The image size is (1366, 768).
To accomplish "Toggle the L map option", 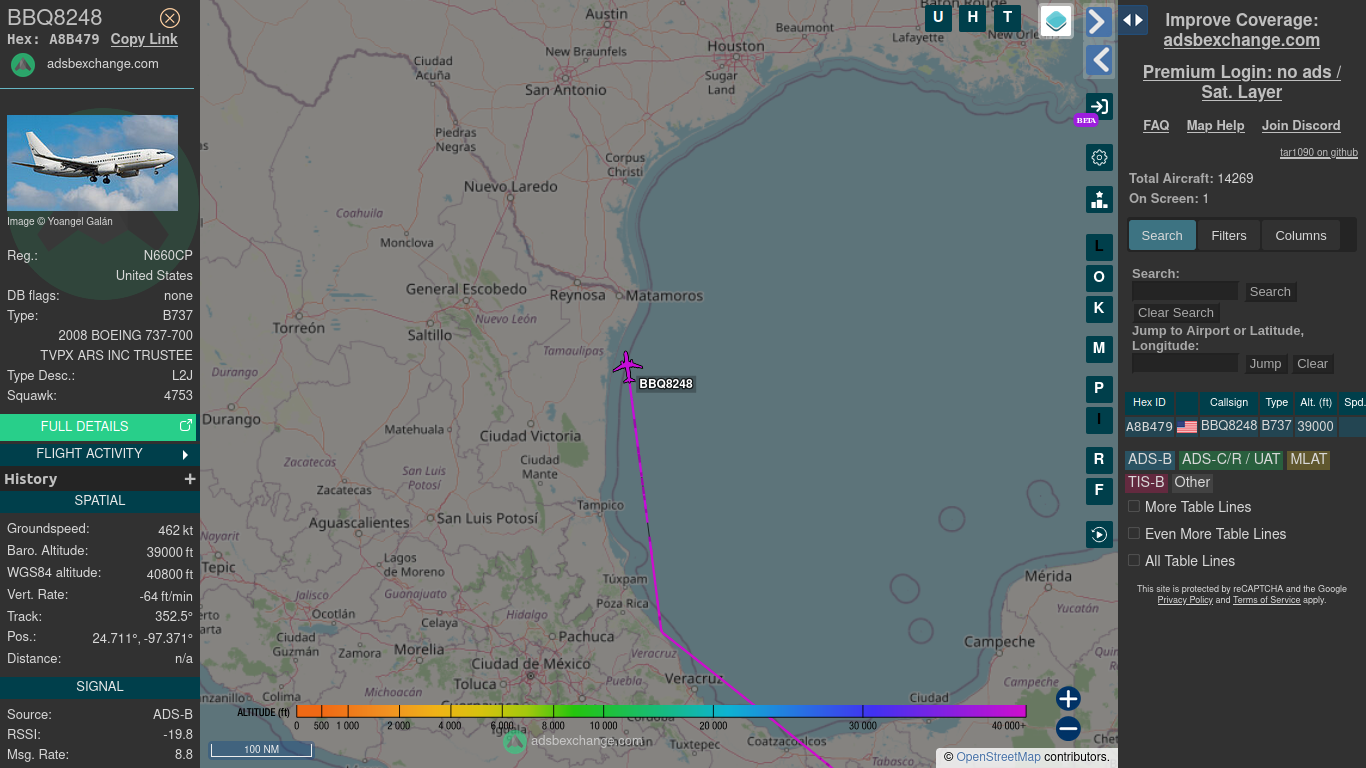I will [x=1099, y=247].
